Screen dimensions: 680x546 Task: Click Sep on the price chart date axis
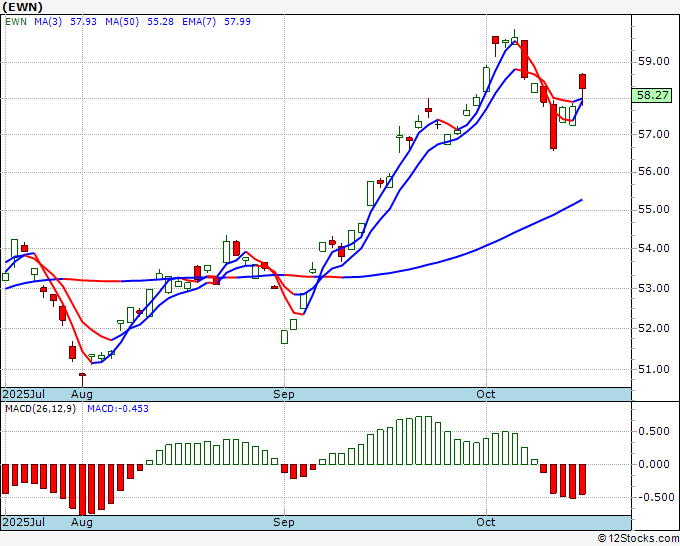(x=284, y=394)
